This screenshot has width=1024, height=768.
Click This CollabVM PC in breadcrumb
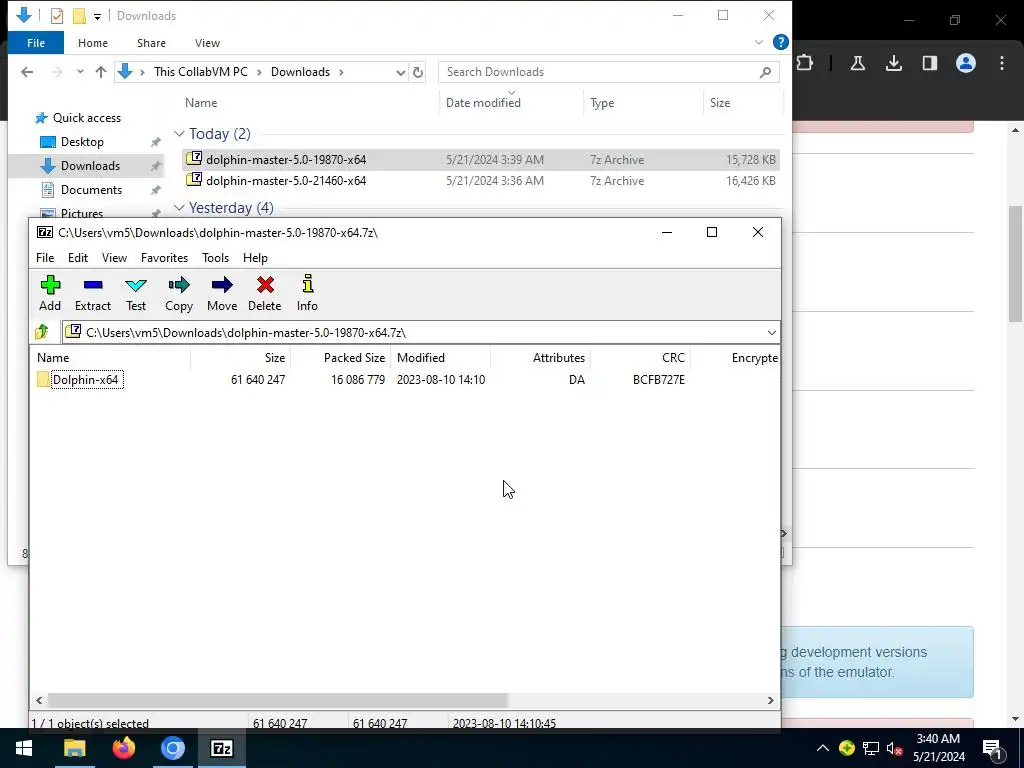(200, 72)
